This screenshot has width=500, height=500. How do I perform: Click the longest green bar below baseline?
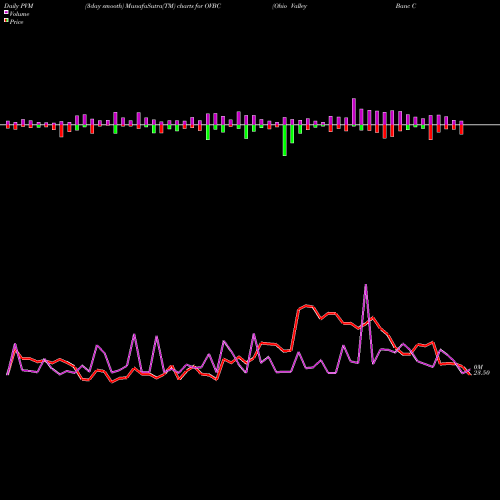click(284, 140)
